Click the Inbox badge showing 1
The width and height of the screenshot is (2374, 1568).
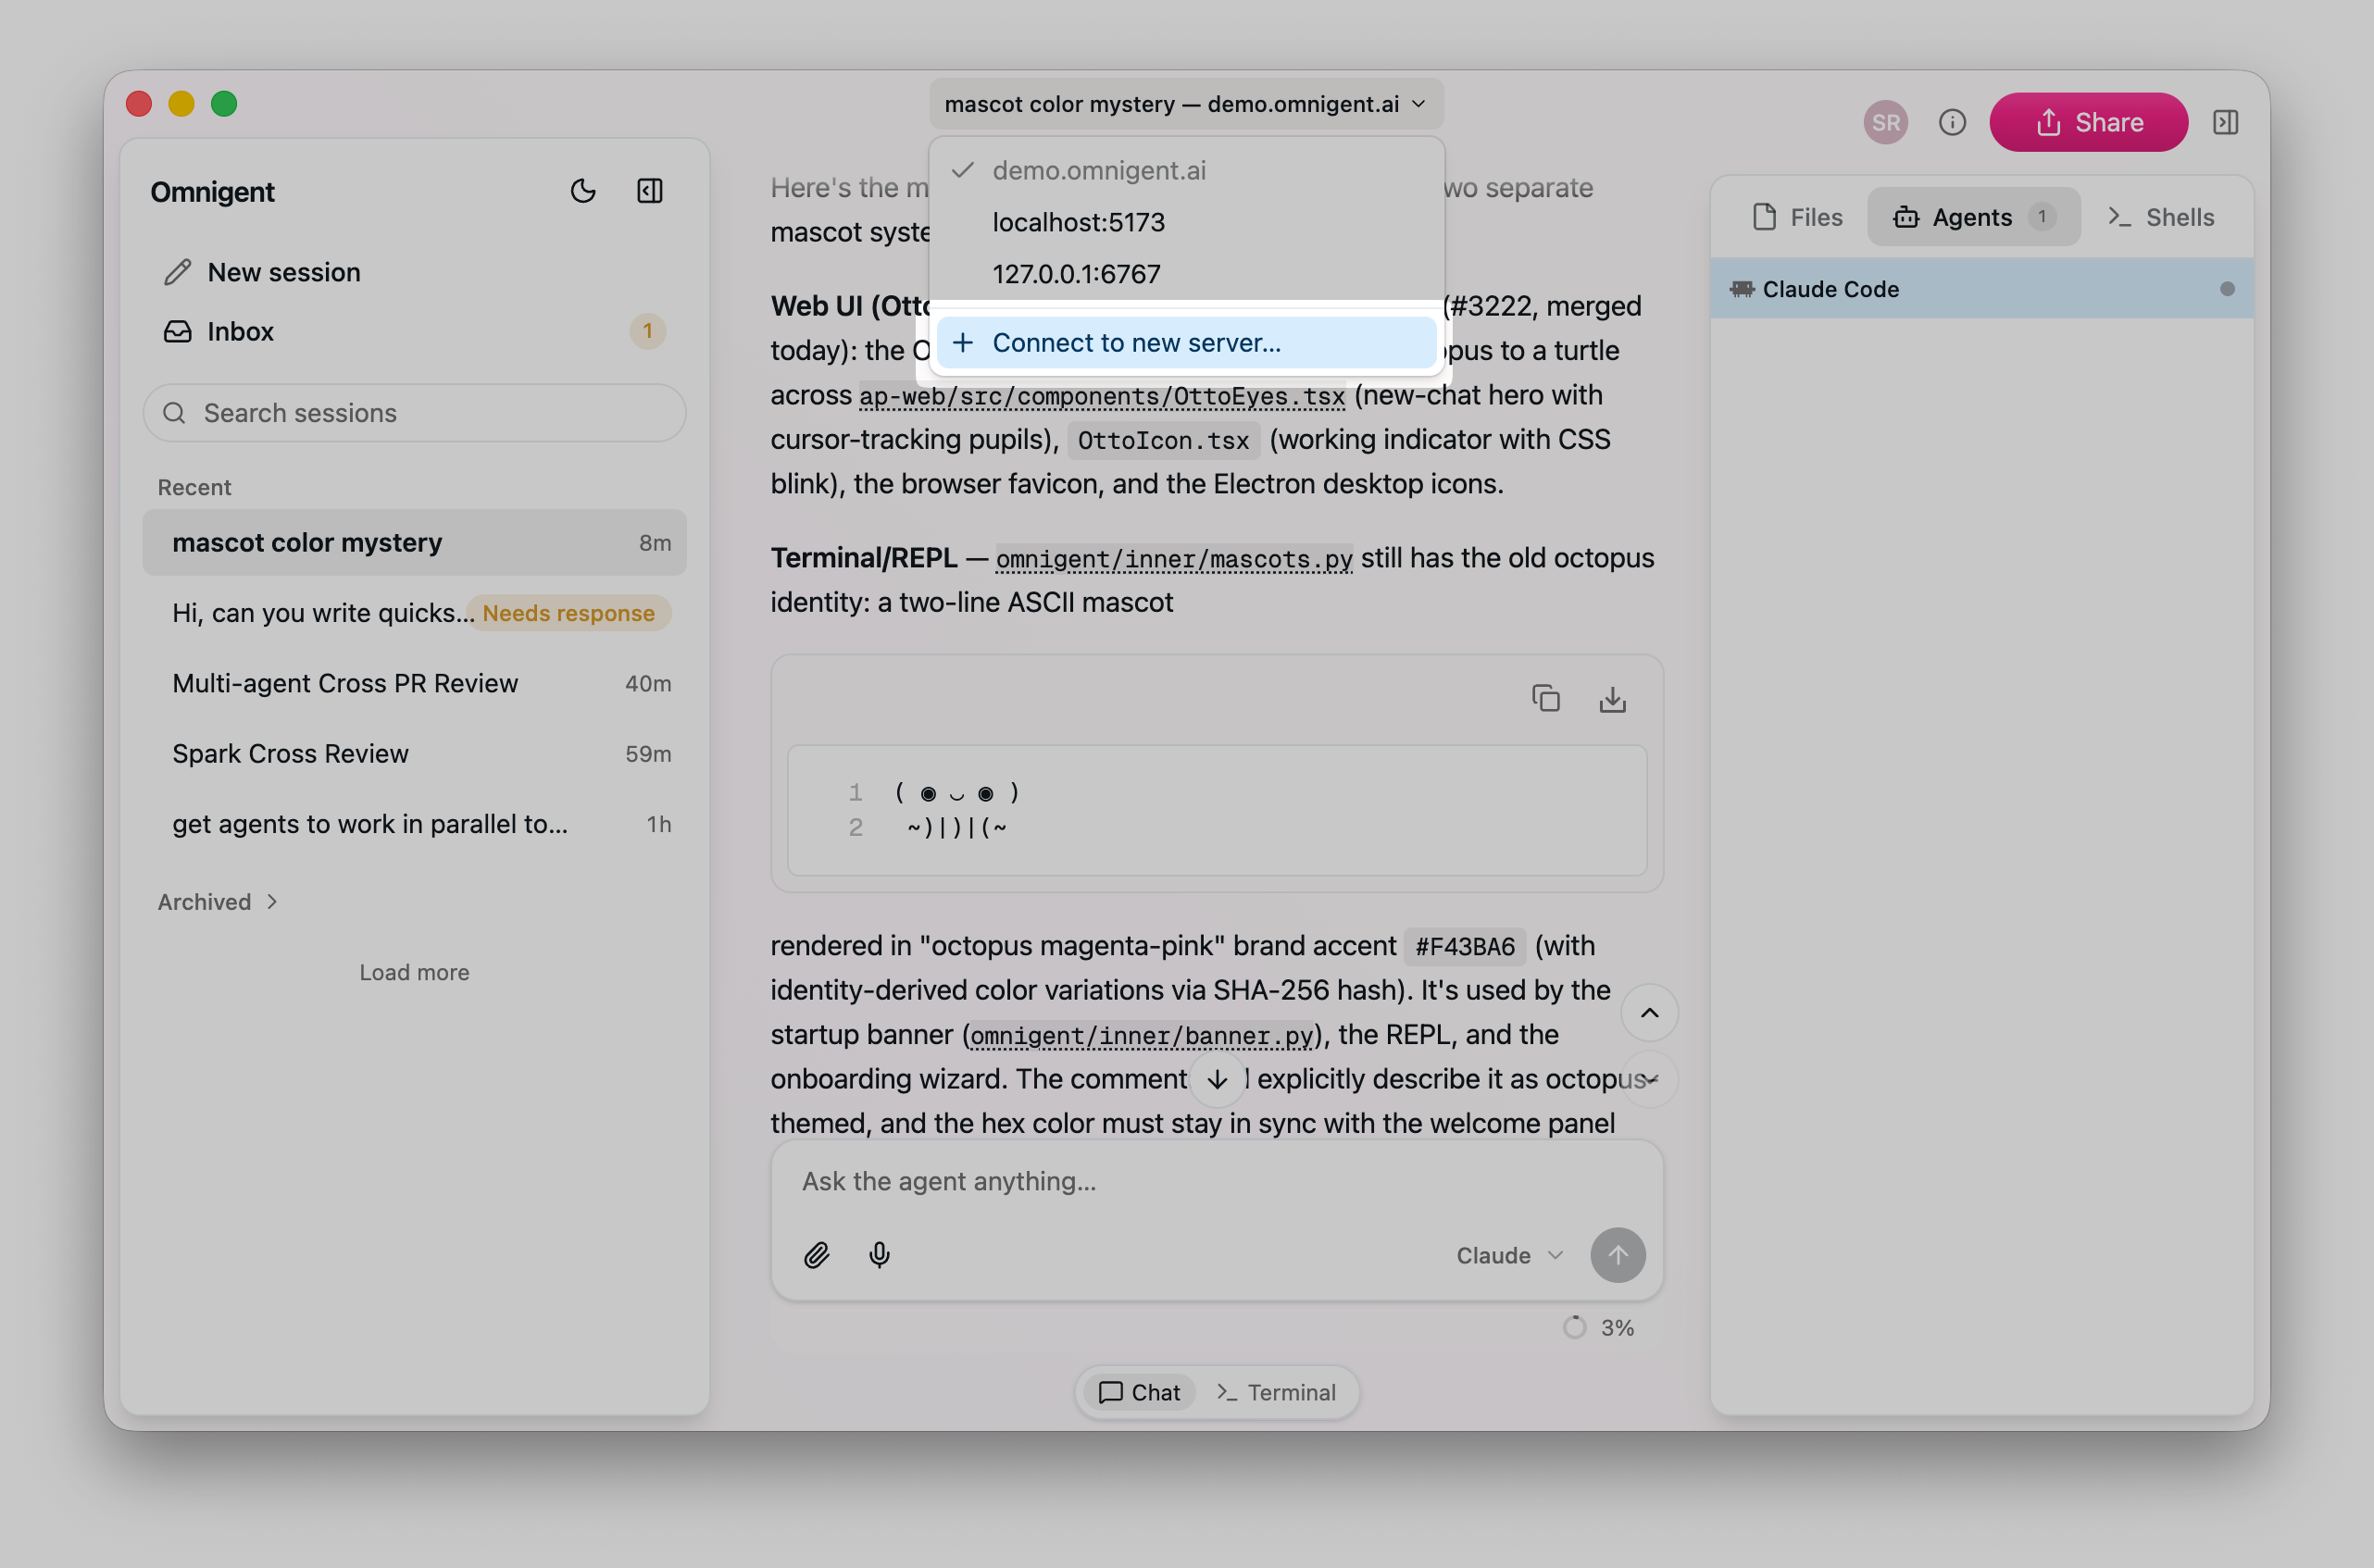647,331
